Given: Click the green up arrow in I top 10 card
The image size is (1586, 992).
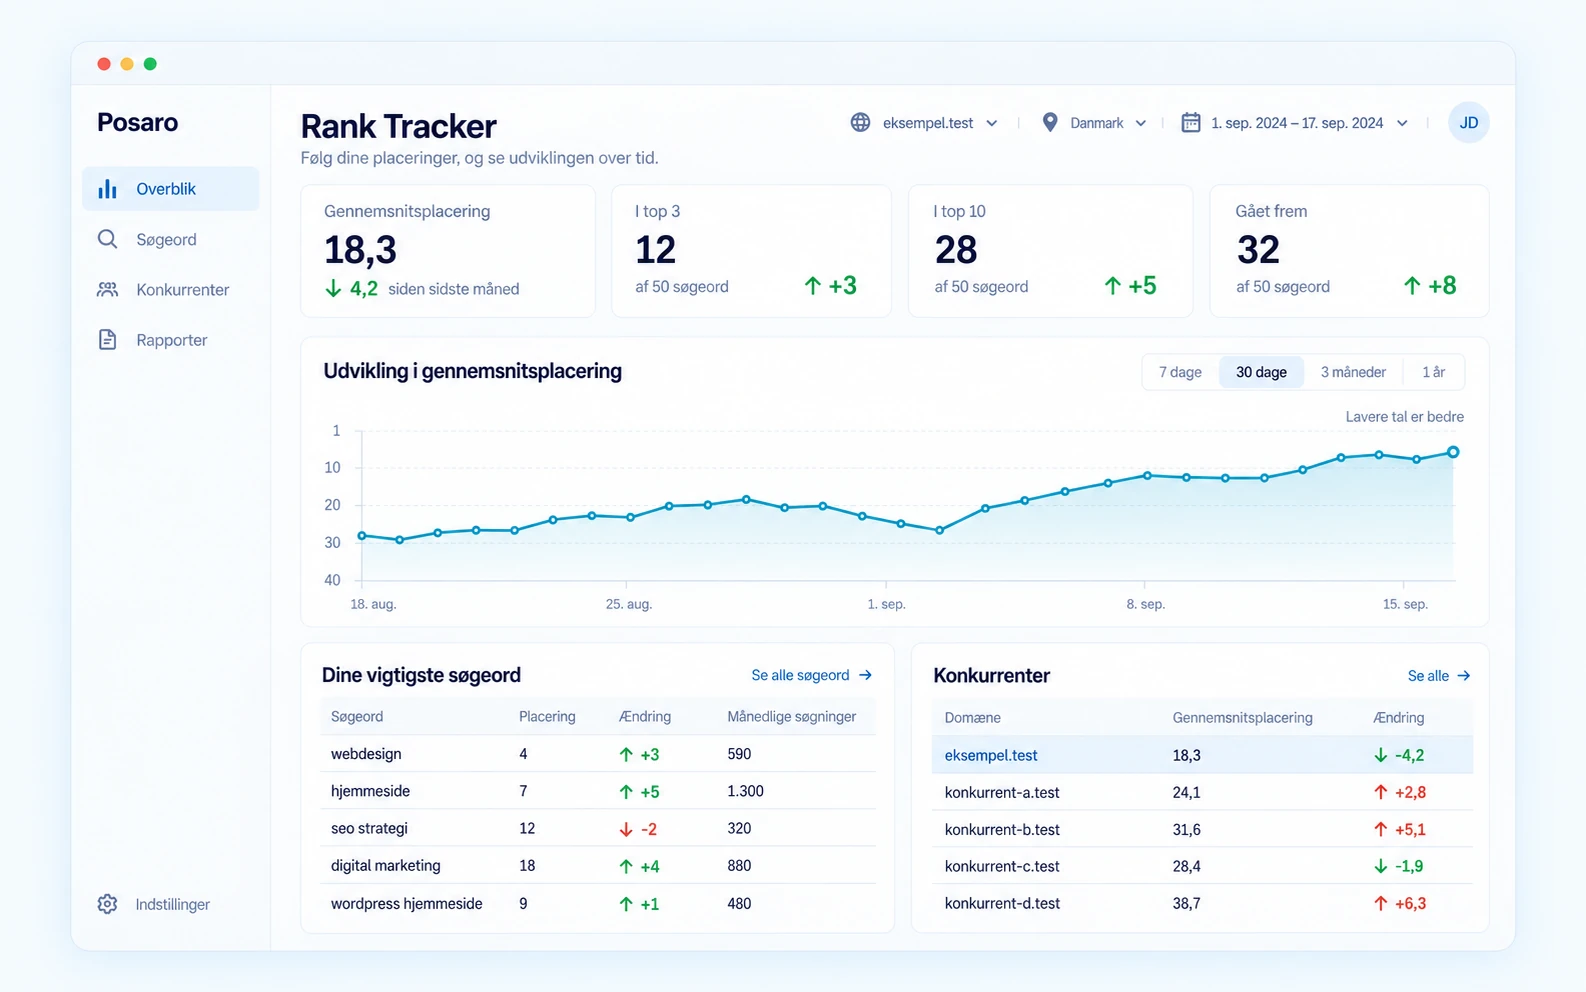Looking at the screenshot, I should point(1113,286).
